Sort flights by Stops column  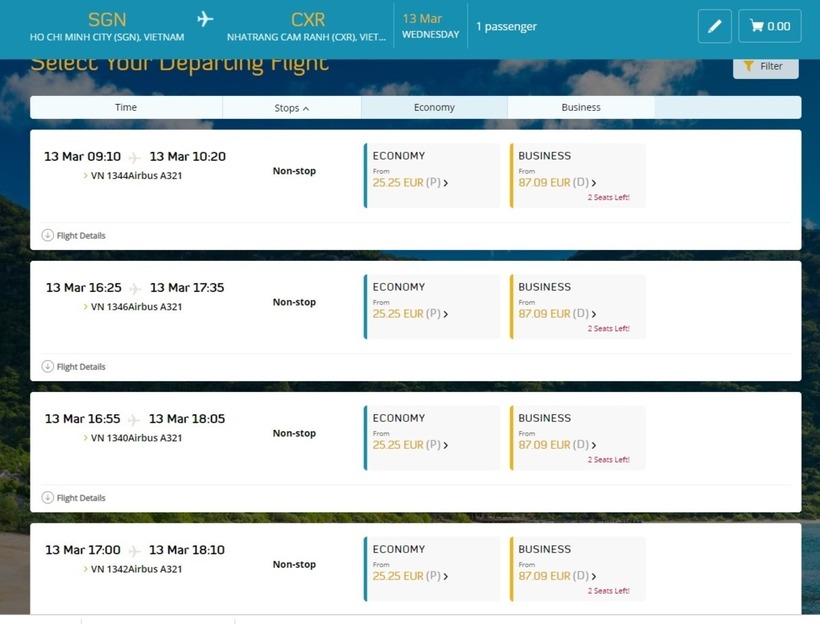(x=291, y=108)
